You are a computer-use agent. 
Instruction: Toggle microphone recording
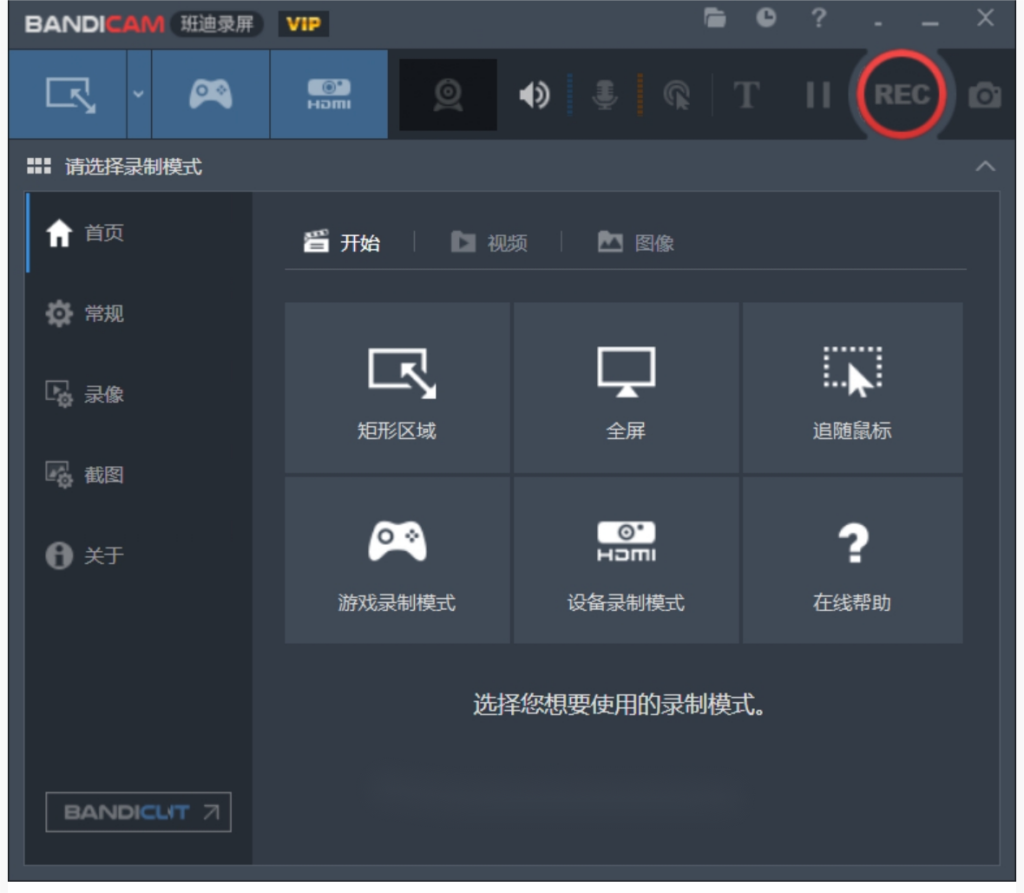pos(604,95)
